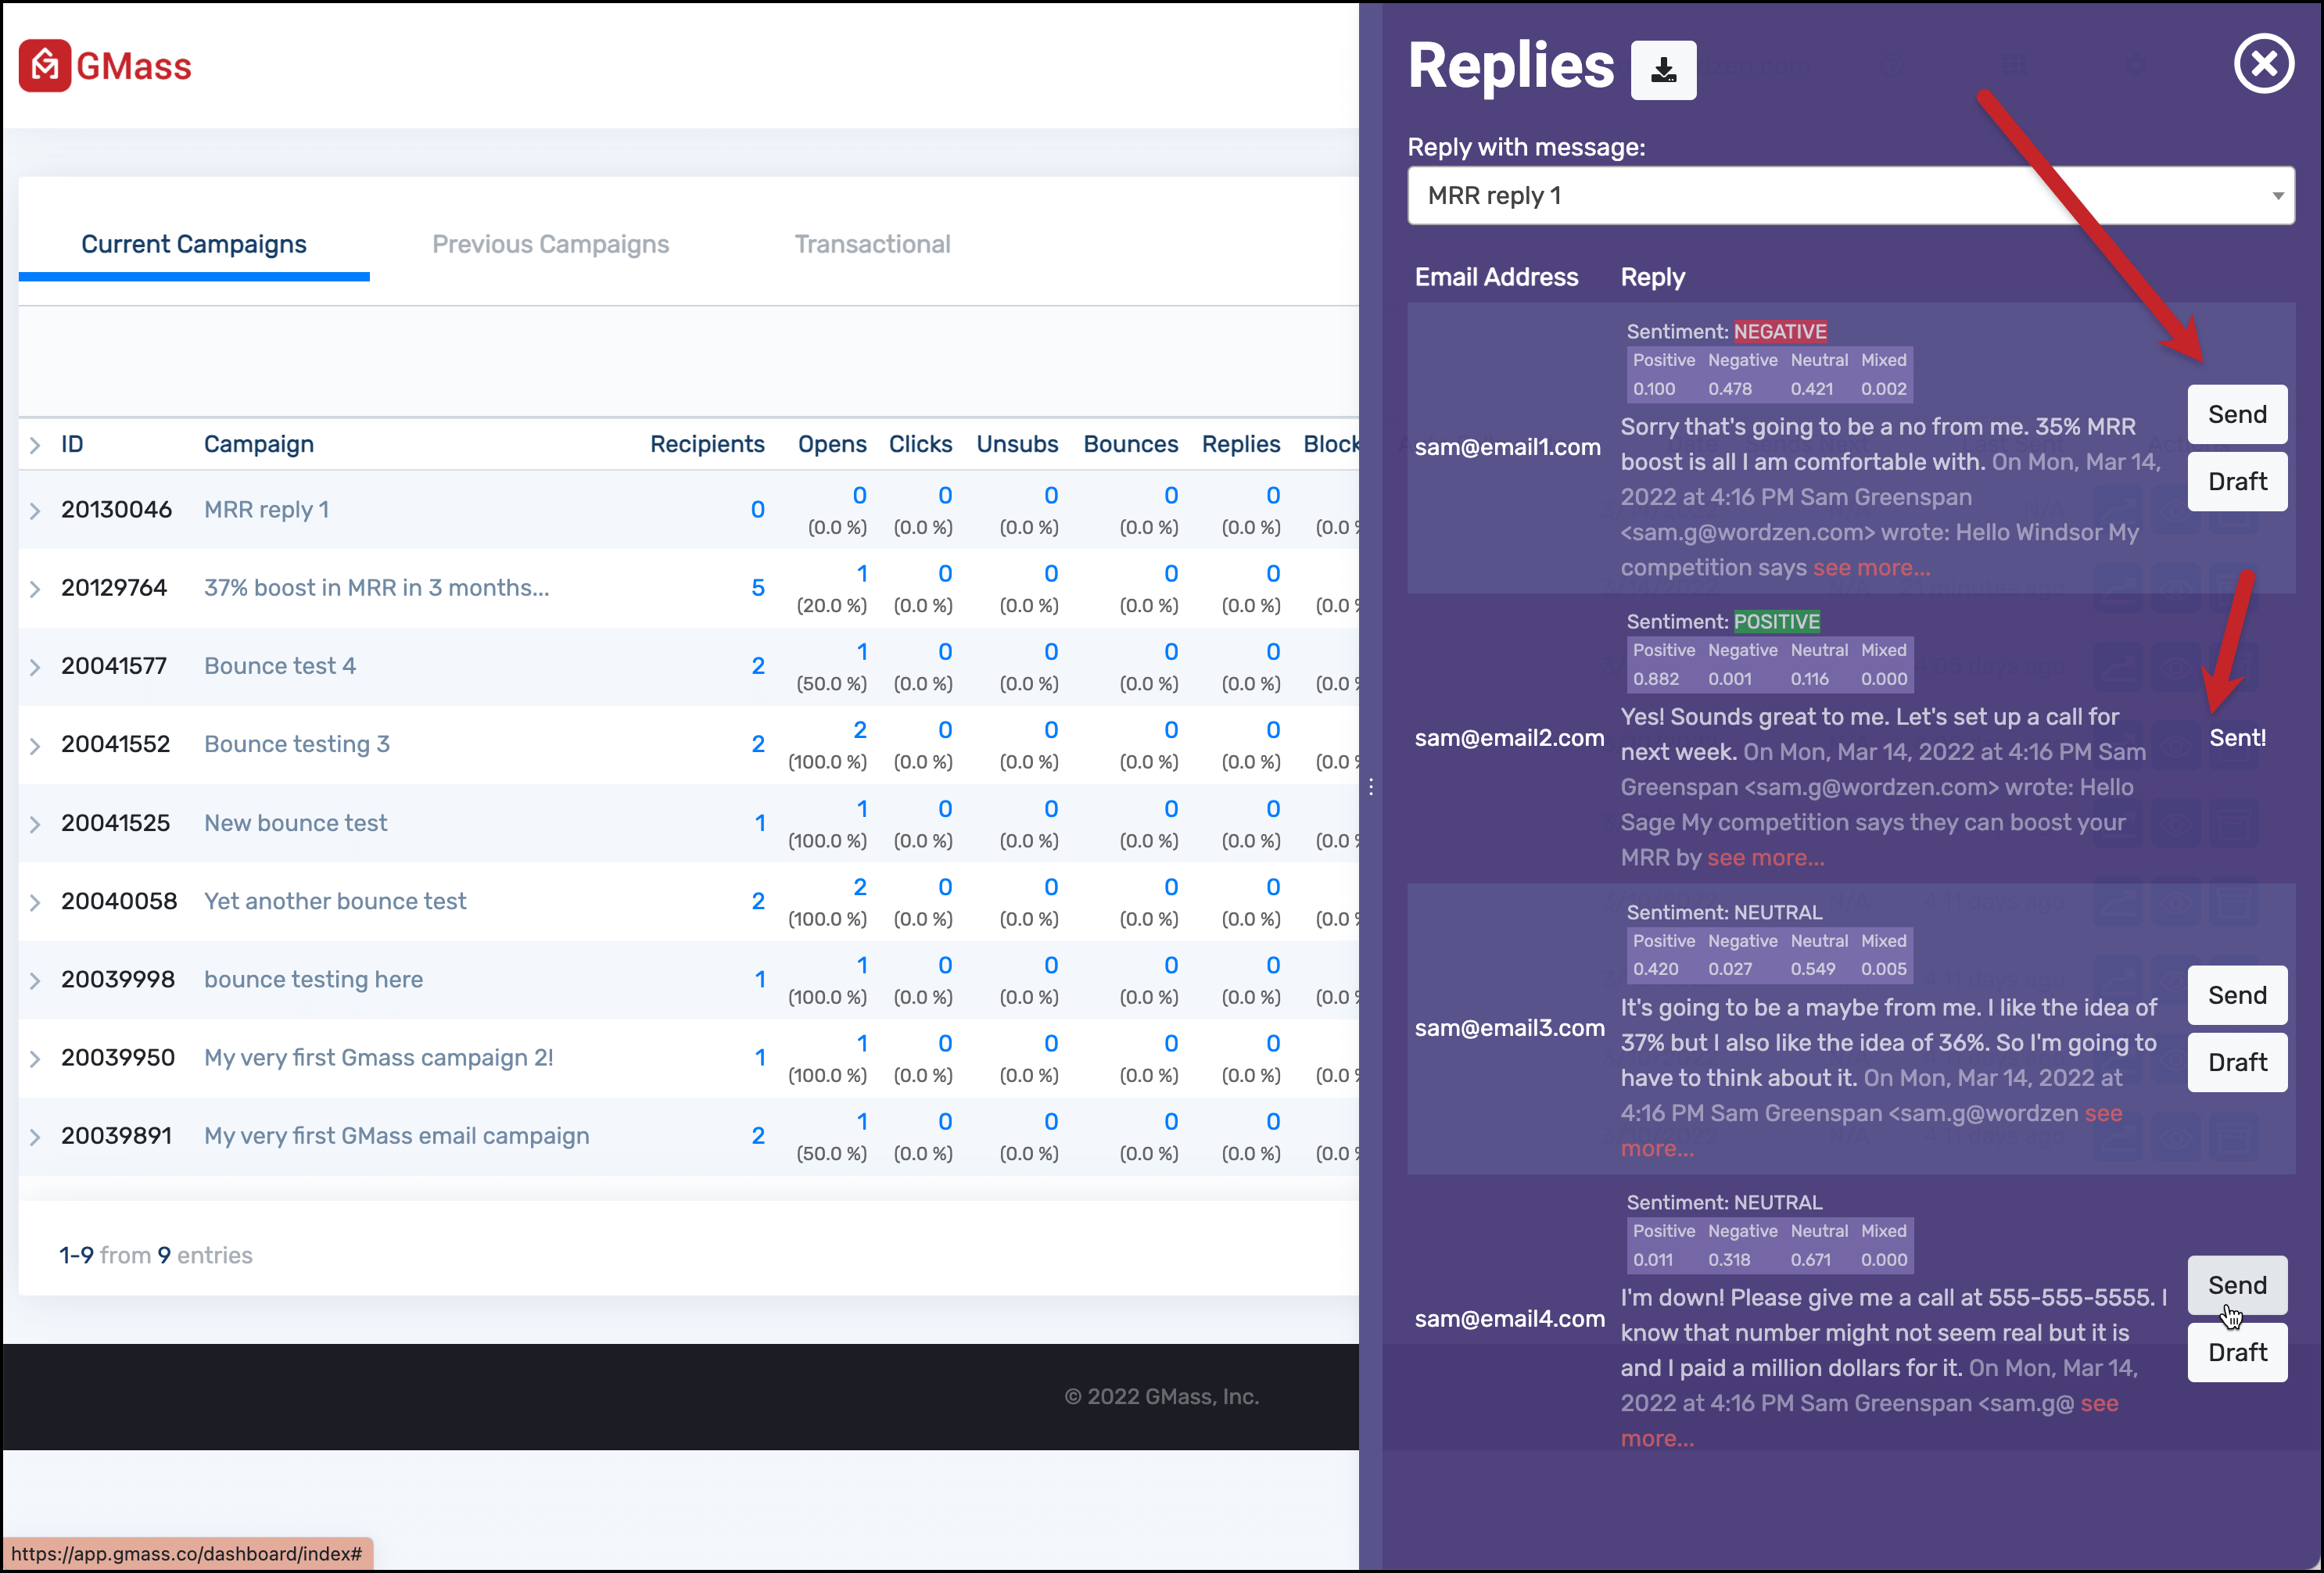
Task: Send reply to sam@email4.com
Action: pyautogui.click(x=2237, y=1285)
